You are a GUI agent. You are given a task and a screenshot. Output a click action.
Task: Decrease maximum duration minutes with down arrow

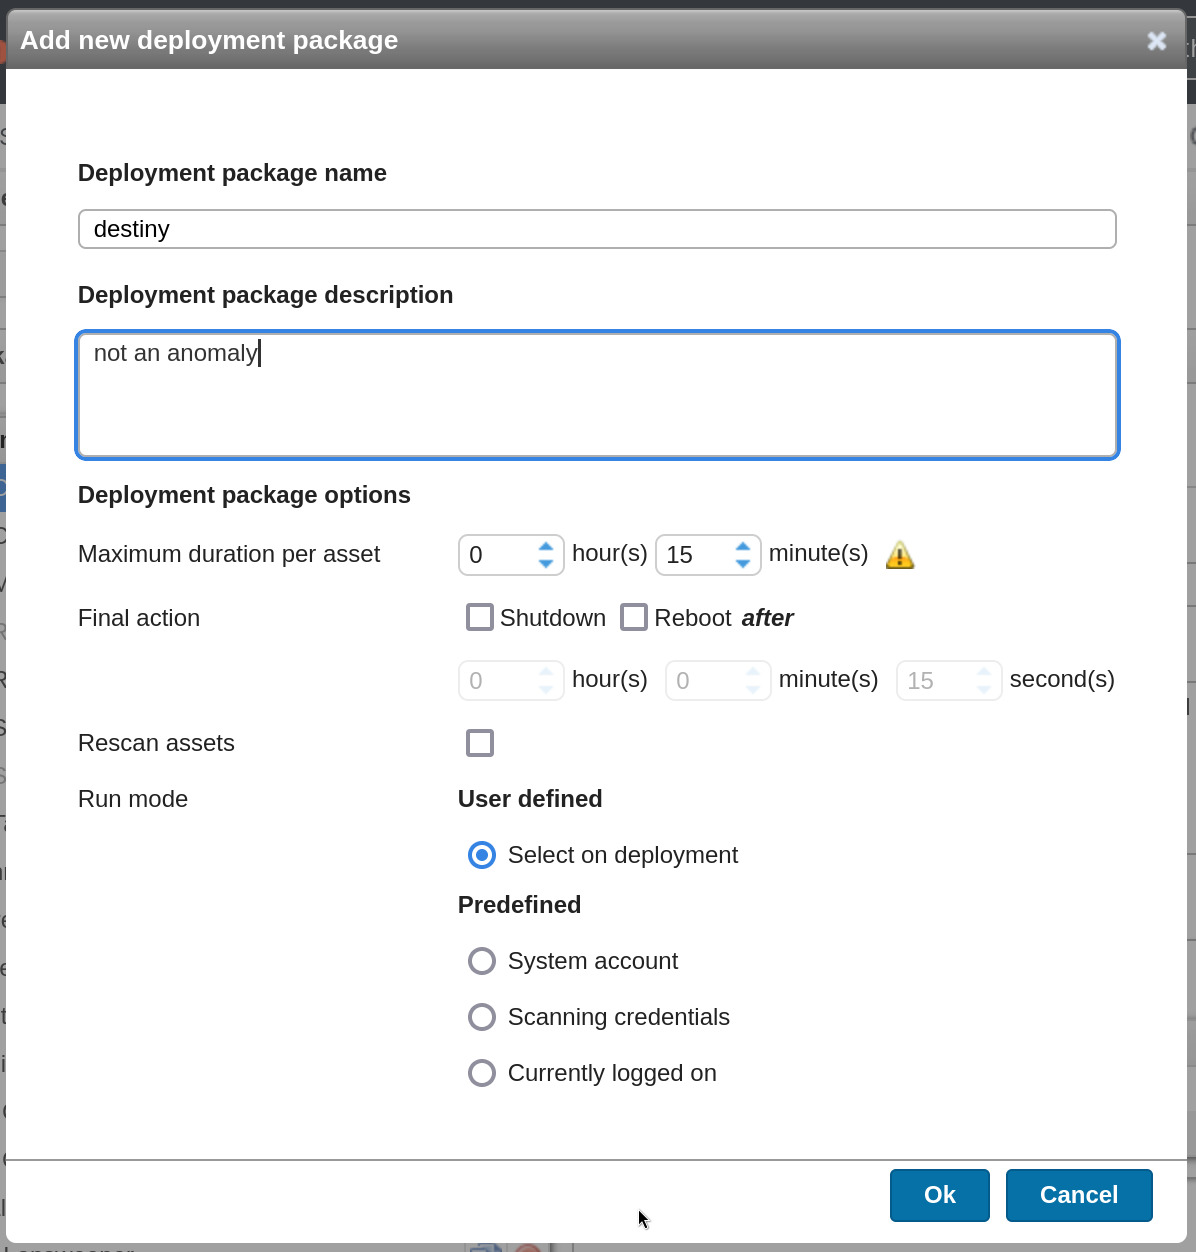pos(743,564)
